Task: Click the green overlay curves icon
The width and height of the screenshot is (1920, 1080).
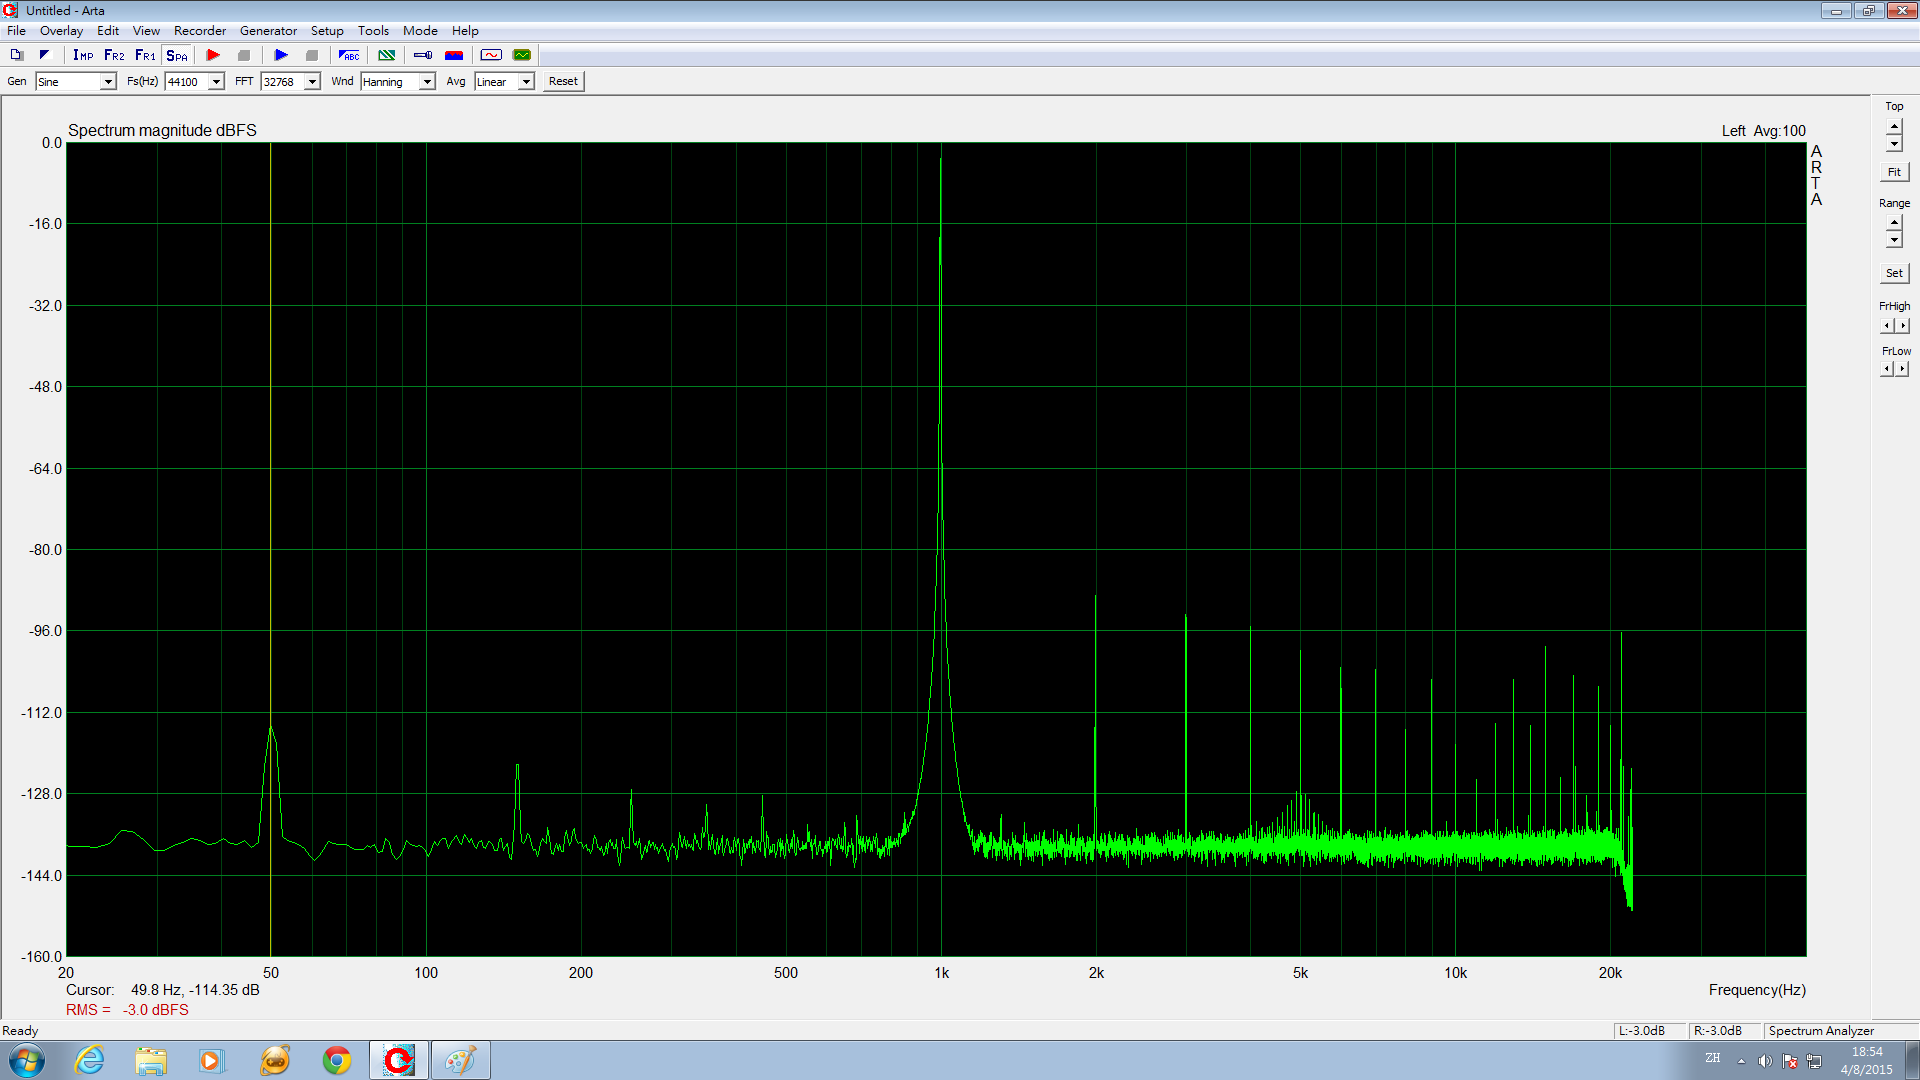Action: click(386, 55)
